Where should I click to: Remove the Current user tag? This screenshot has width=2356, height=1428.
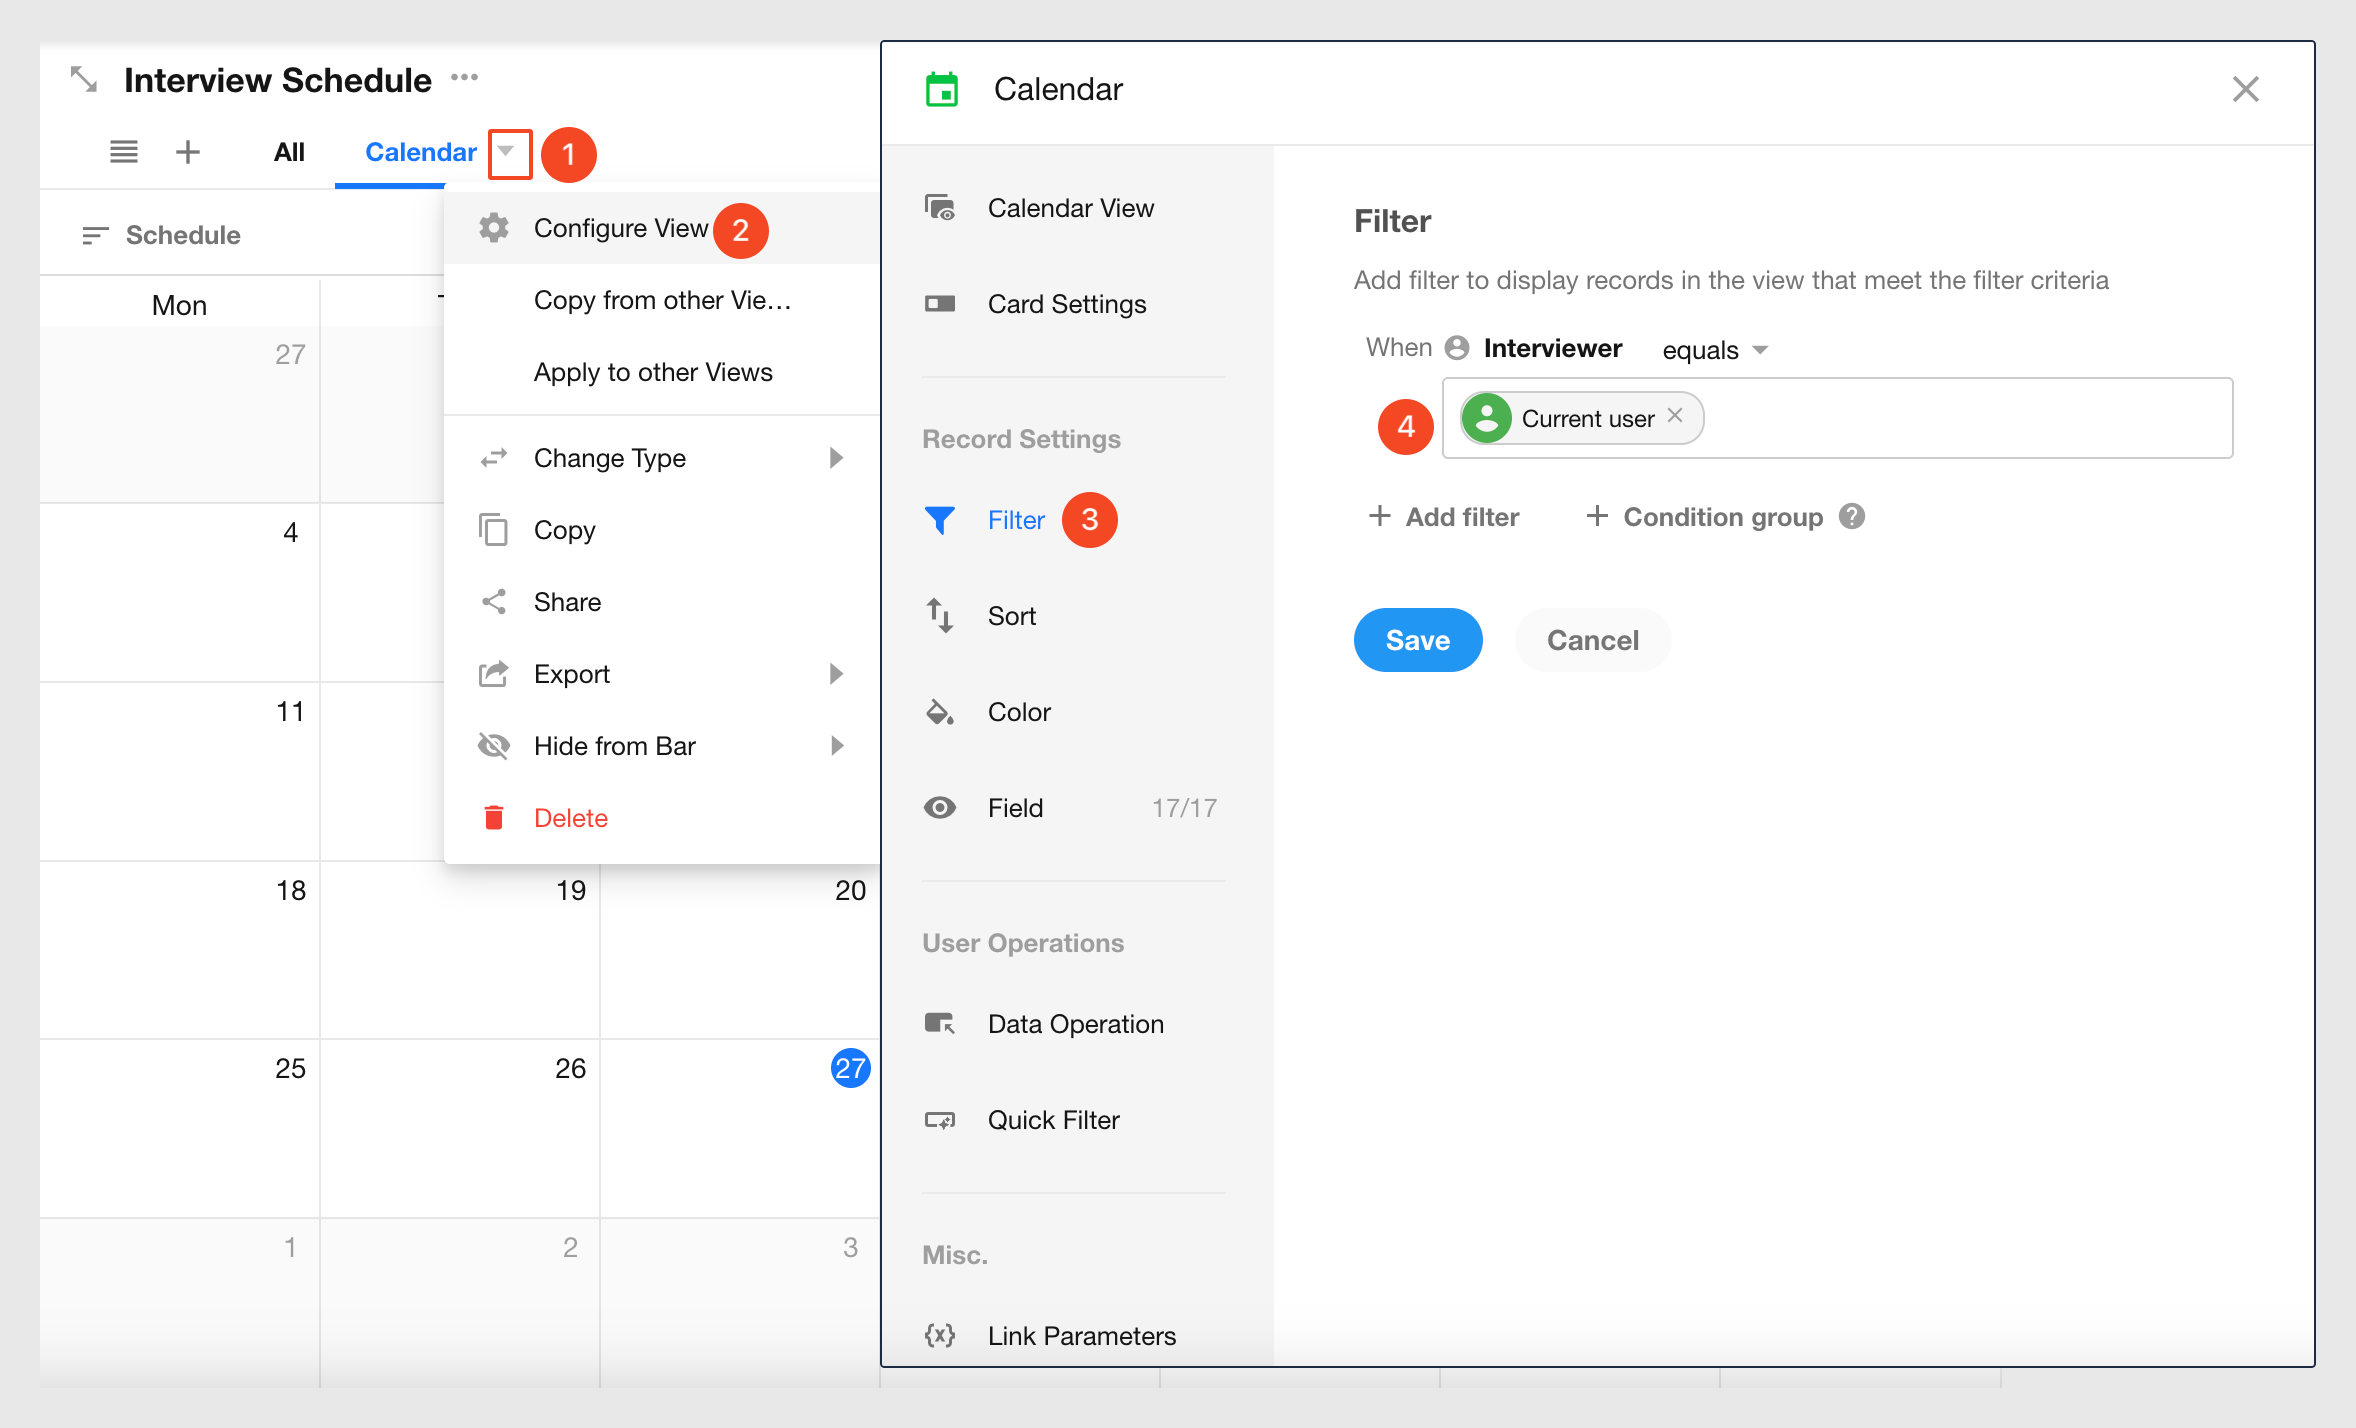(x=1675, y=416)
